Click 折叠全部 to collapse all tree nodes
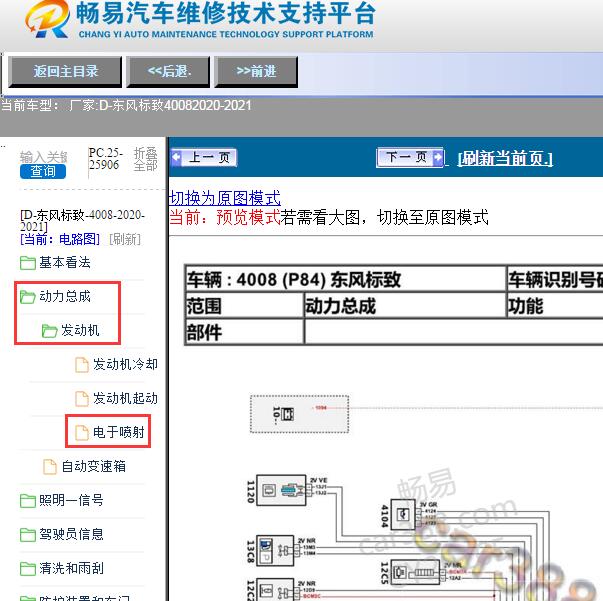603x601 pixels. tap(145, 159)
